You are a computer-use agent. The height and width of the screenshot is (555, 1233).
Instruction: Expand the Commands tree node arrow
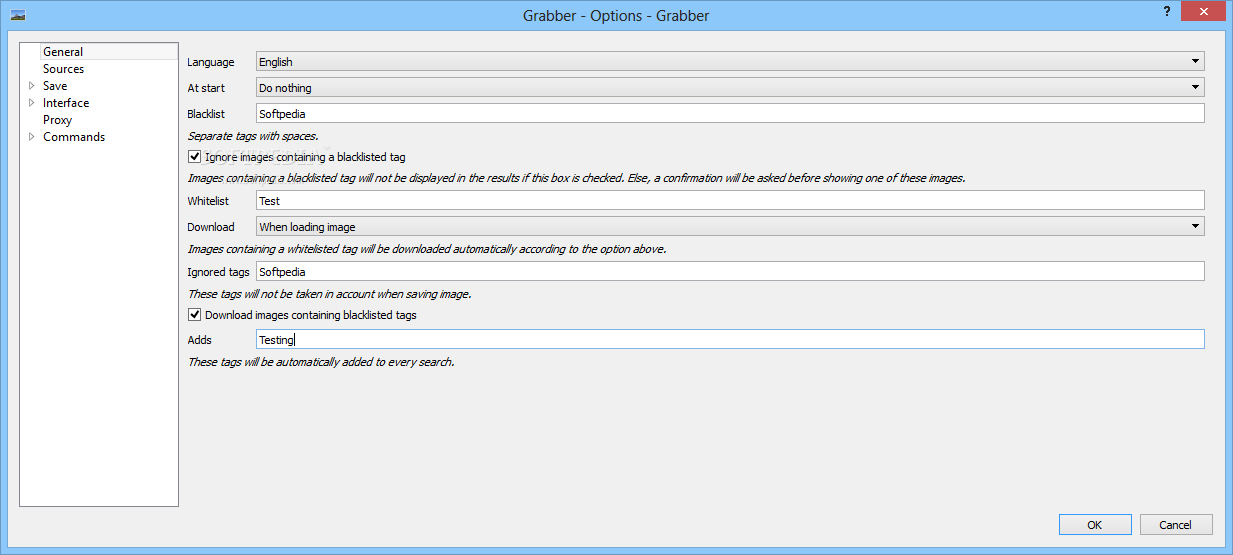(32, 137)
